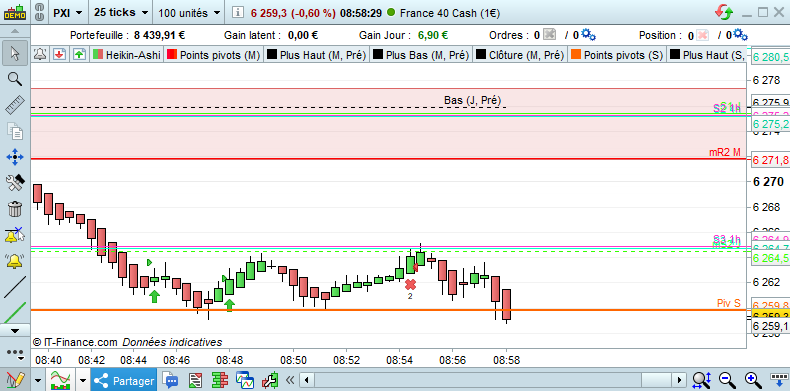Collapse the left toolbar with the up arrow
This screenshot has width=790, height=391.
tap(15, 32)
